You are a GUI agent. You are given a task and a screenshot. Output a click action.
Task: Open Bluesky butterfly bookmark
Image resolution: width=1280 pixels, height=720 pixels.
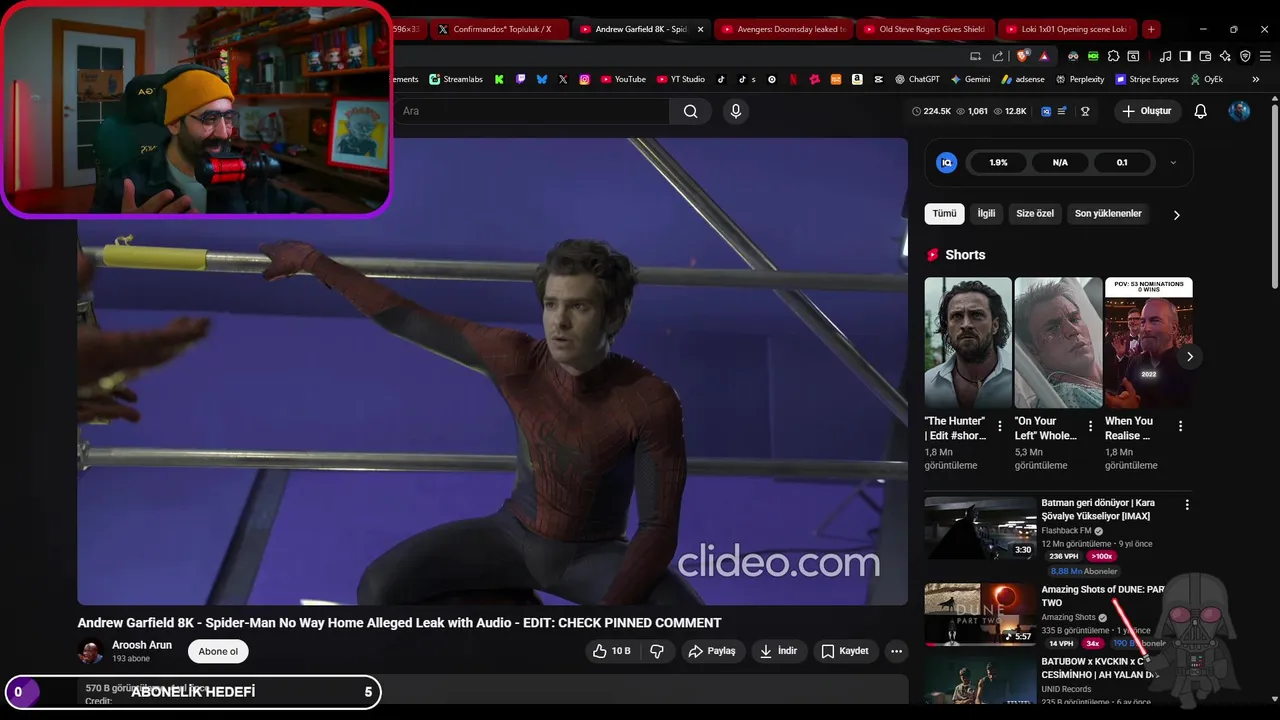point(542,79)
